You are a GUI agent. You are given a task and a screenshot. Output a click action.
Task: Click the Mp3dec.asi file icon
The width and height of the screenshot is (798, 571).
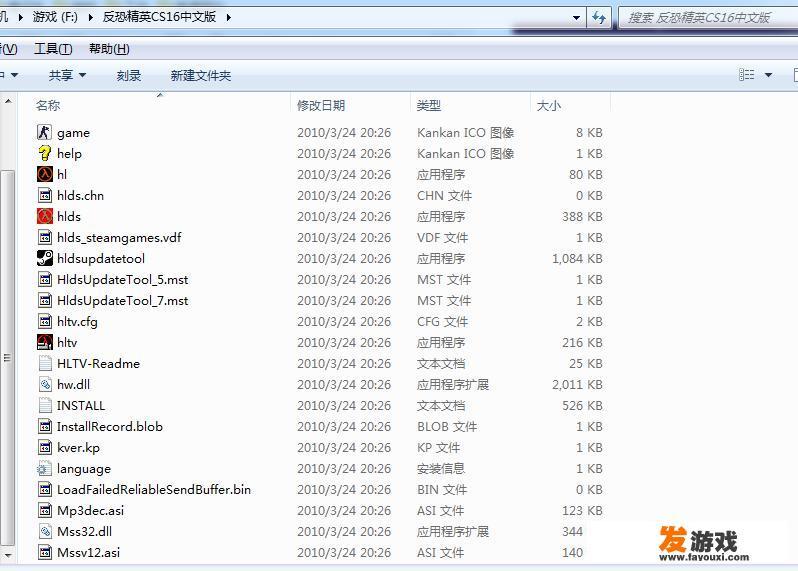pyautogui.click(x=45, y=510)
